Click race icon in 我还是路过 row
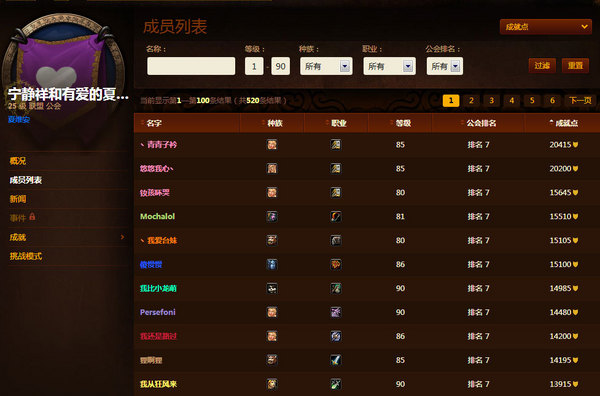 pos(272,336)
